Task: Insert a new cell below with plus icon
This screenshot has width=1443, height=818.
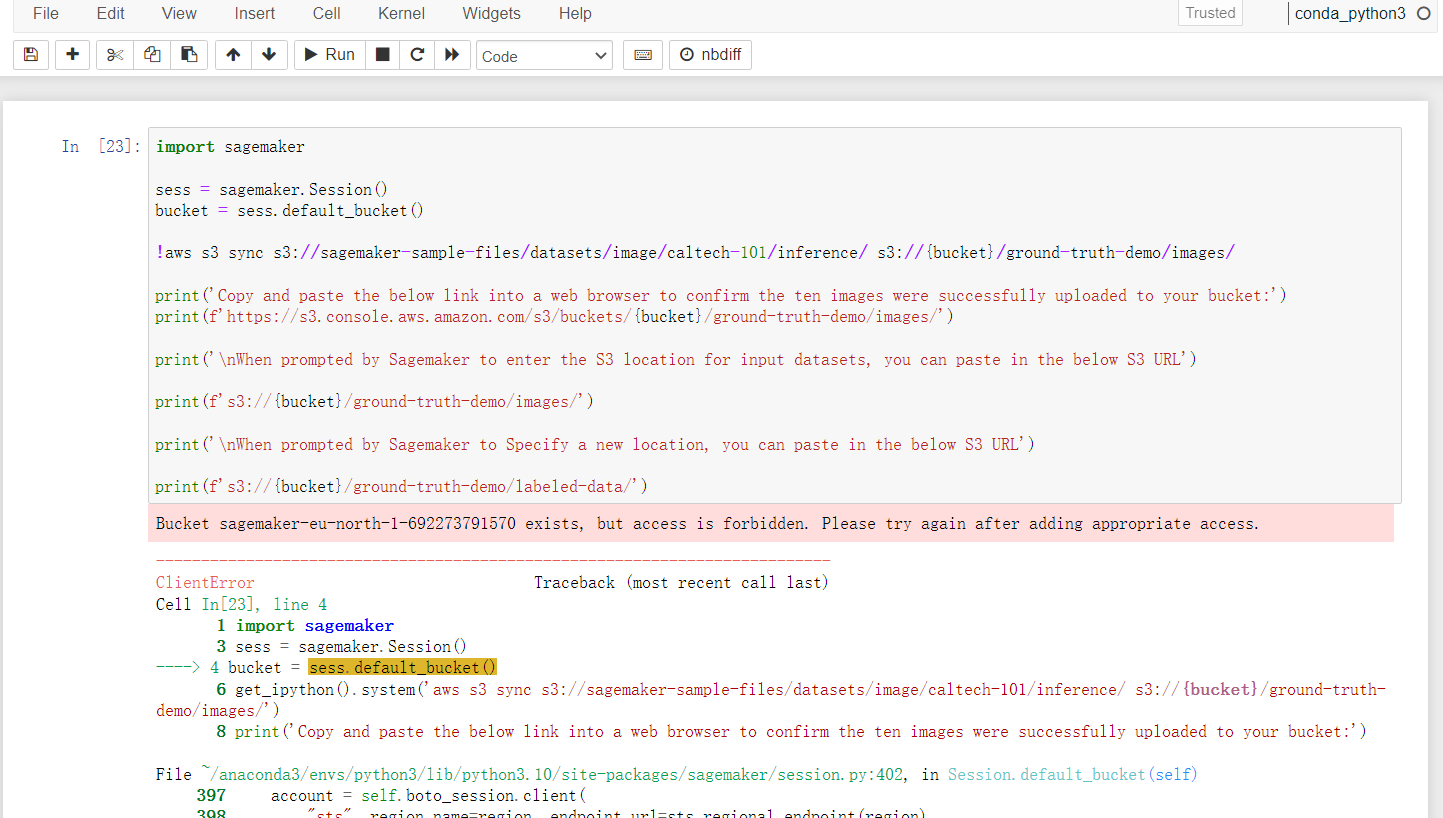Action: (x=72, y=55)
